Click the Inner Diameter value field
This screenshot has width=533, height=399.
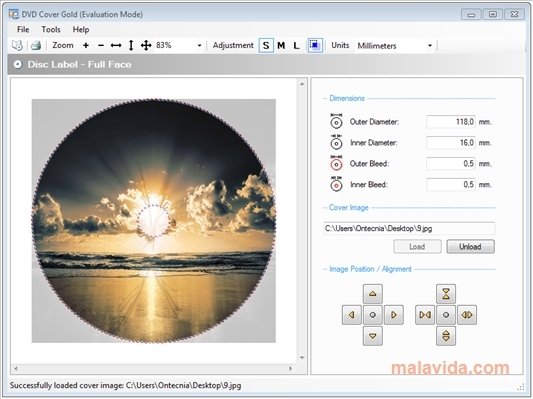tap(451, 143)
